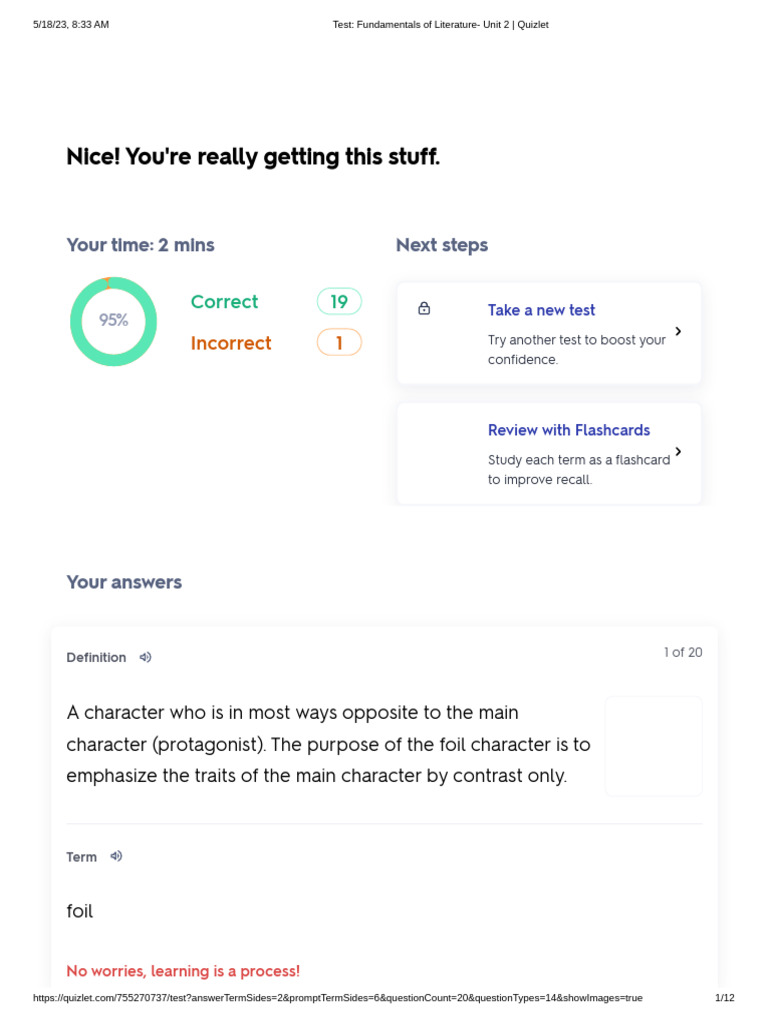The height and width of the screenshot is (1024, 768).
Task: Click the Review with Flashcards link
Action: pyautogui.click(x=568, y=430)
